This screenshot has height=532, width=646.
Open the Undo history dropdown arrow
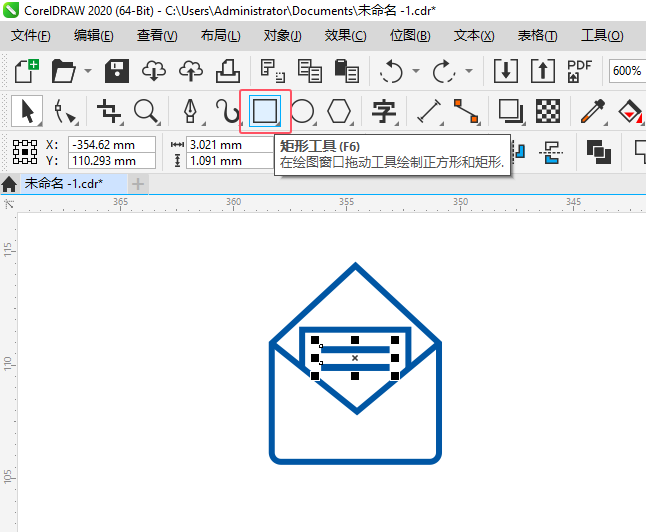(x=416, y=71)
